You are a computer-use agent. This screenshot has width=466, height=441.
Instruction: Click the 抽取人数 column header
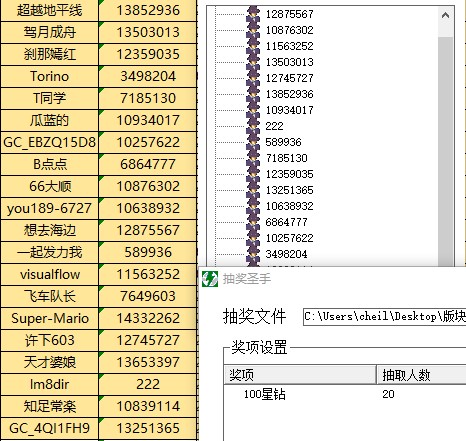coord(421,375)
